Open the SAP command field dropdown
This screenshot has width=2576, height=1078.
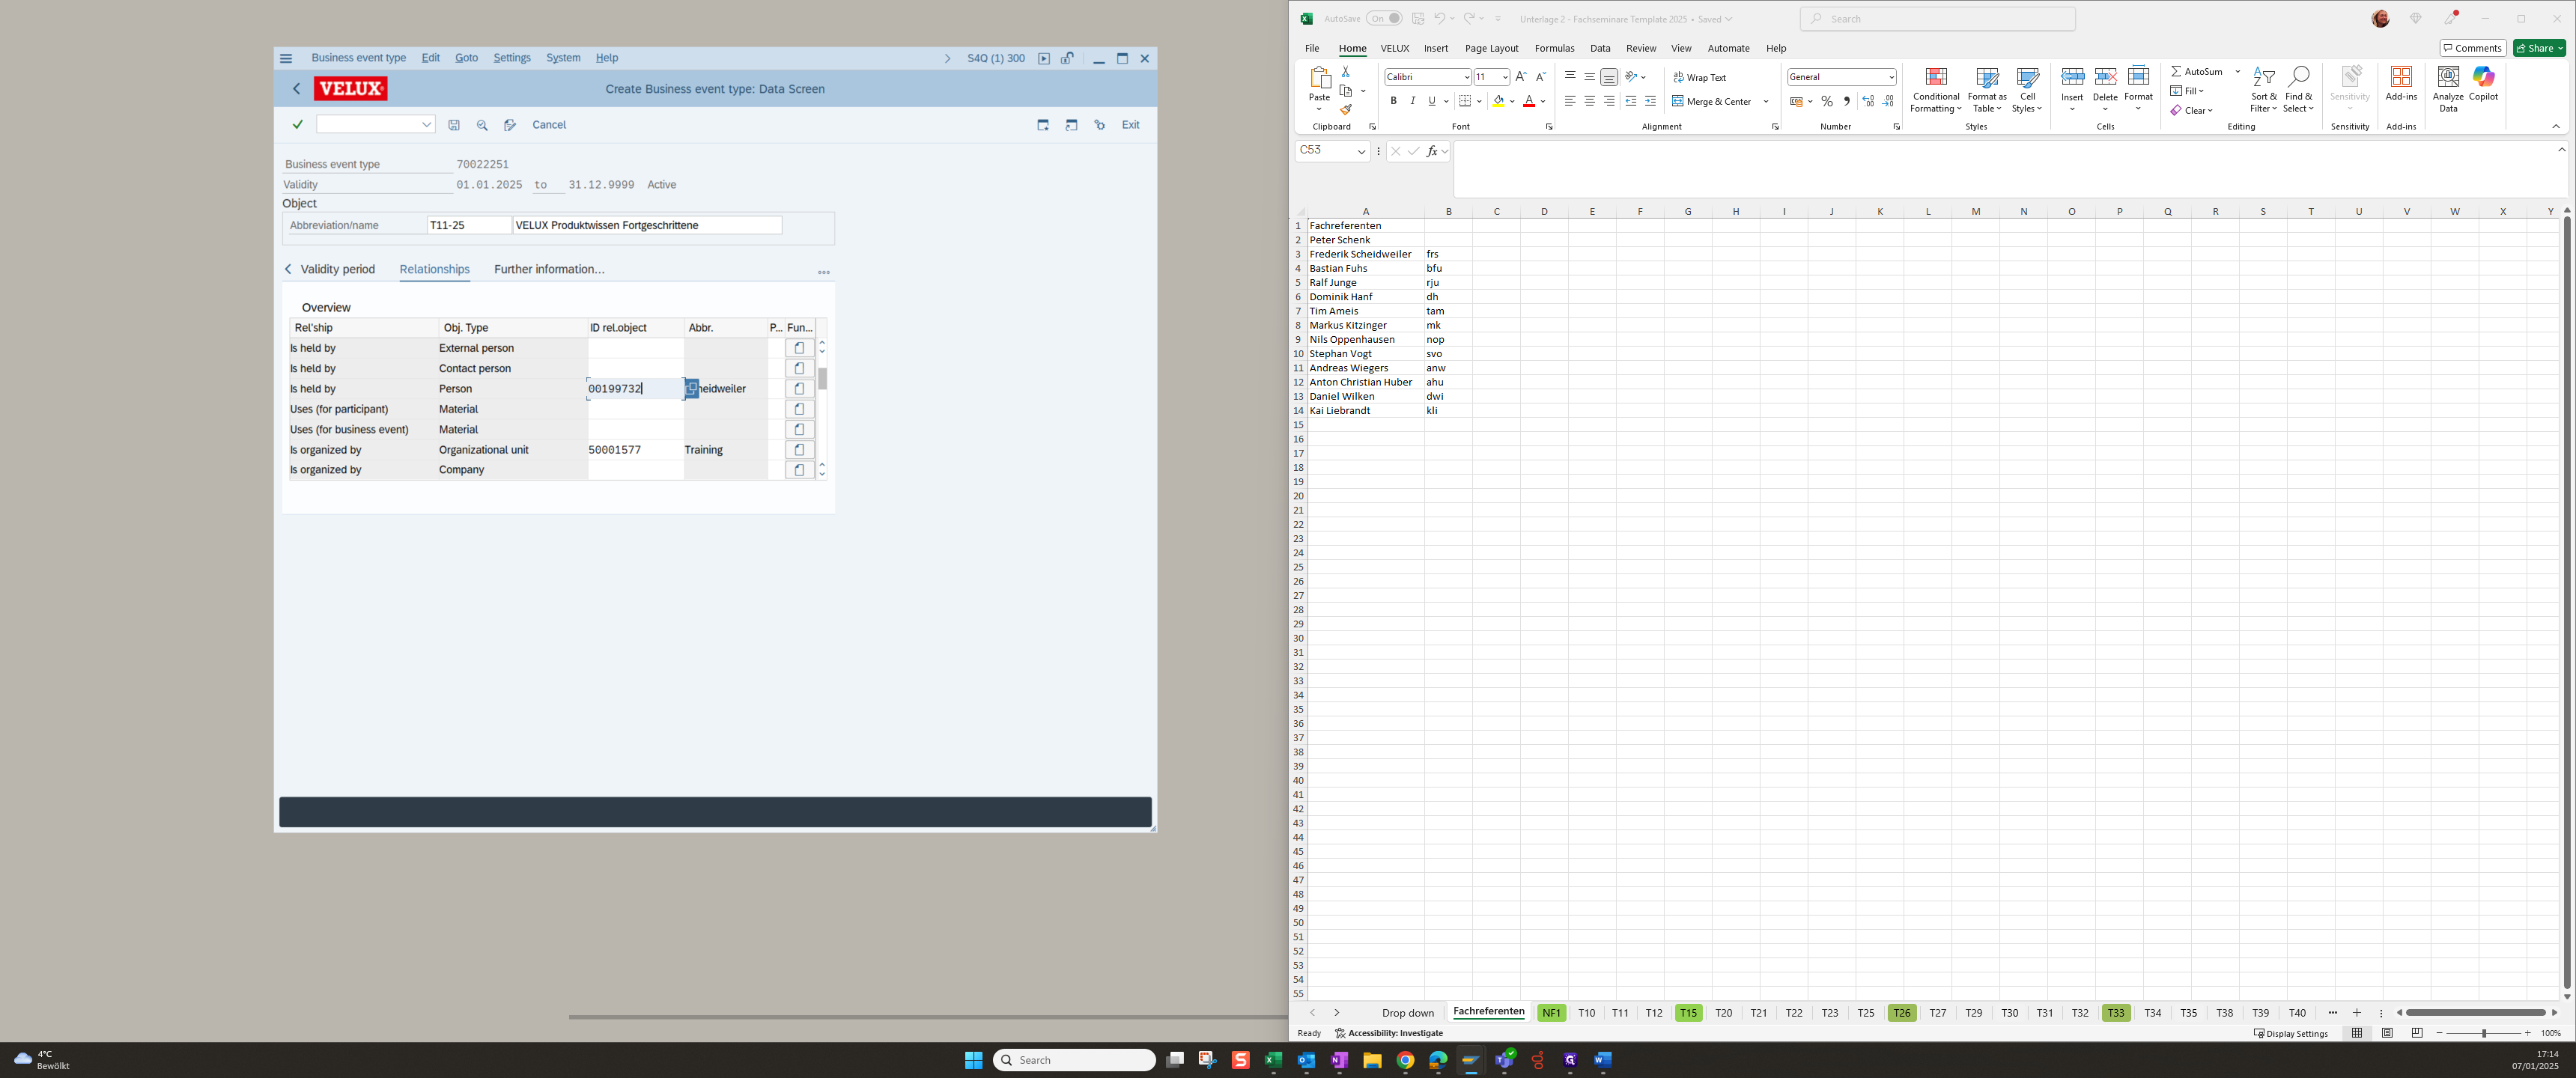(x=427, y=125)
